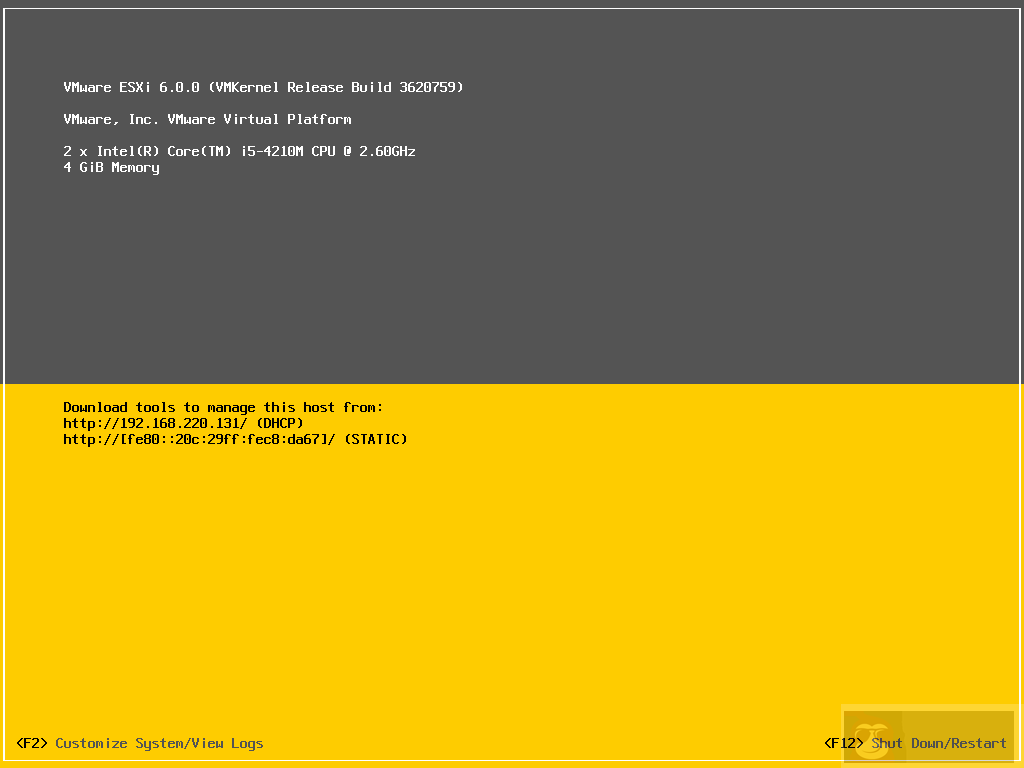Click the Intel Core i5-4210M CPU description
The image size is (1024, 768).
click(x=240, y=151)
